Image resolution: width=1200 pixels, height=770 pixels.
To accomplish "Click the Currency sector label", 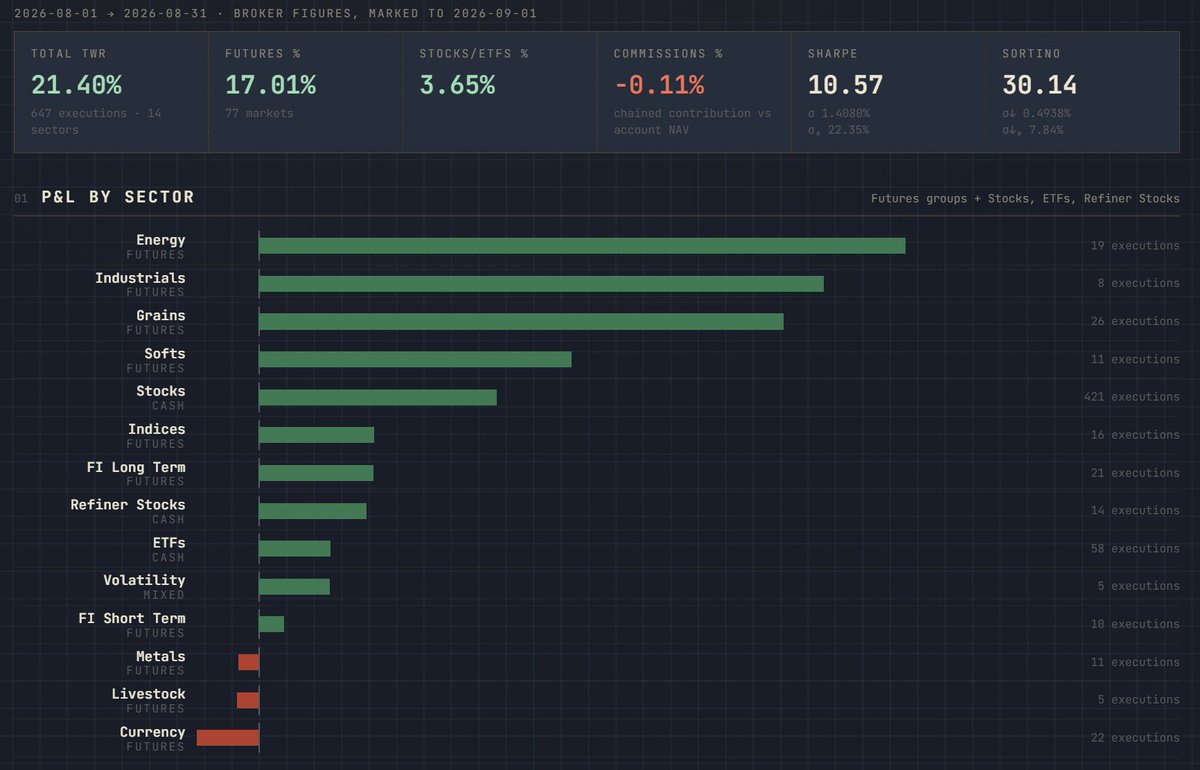I will pos(153,732).
